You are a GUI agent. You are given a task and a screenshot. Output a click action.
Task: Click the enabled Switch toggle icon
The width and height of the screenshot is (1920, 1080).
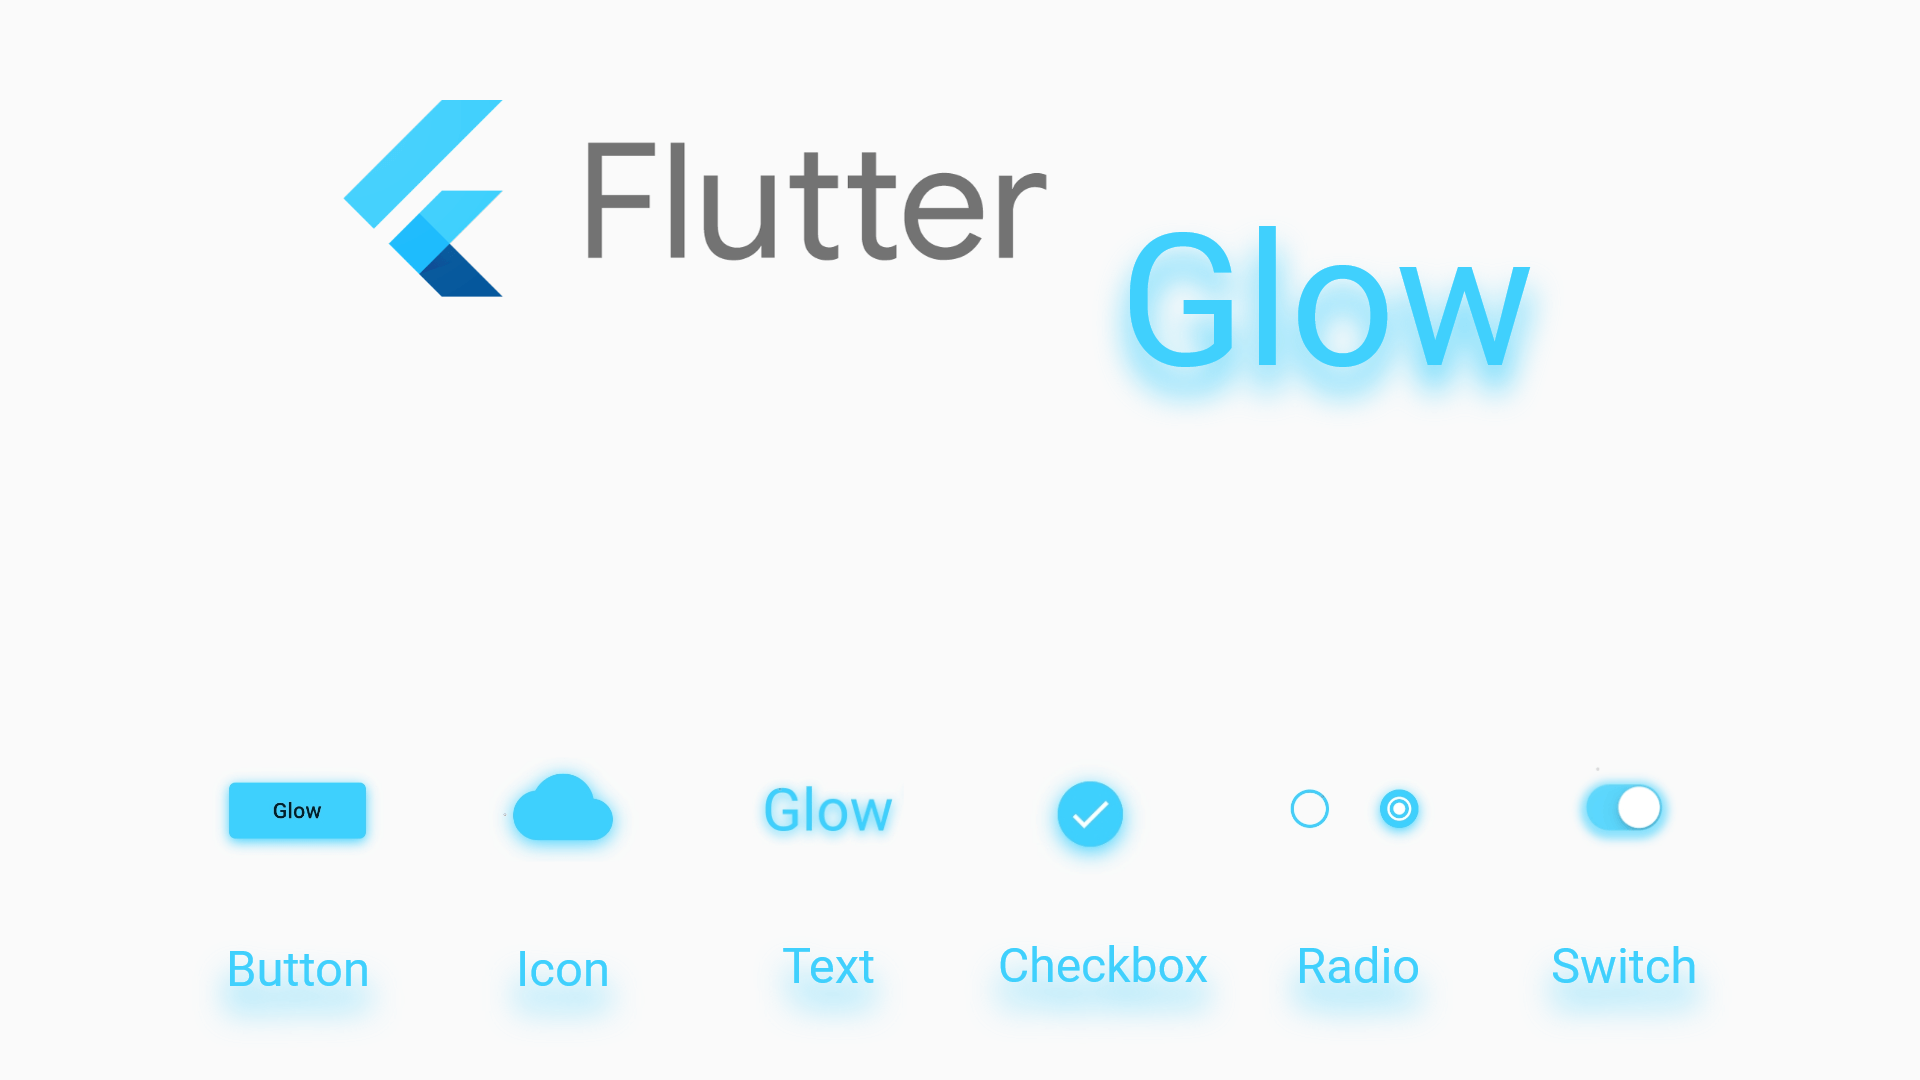(x=1623, y=808)
